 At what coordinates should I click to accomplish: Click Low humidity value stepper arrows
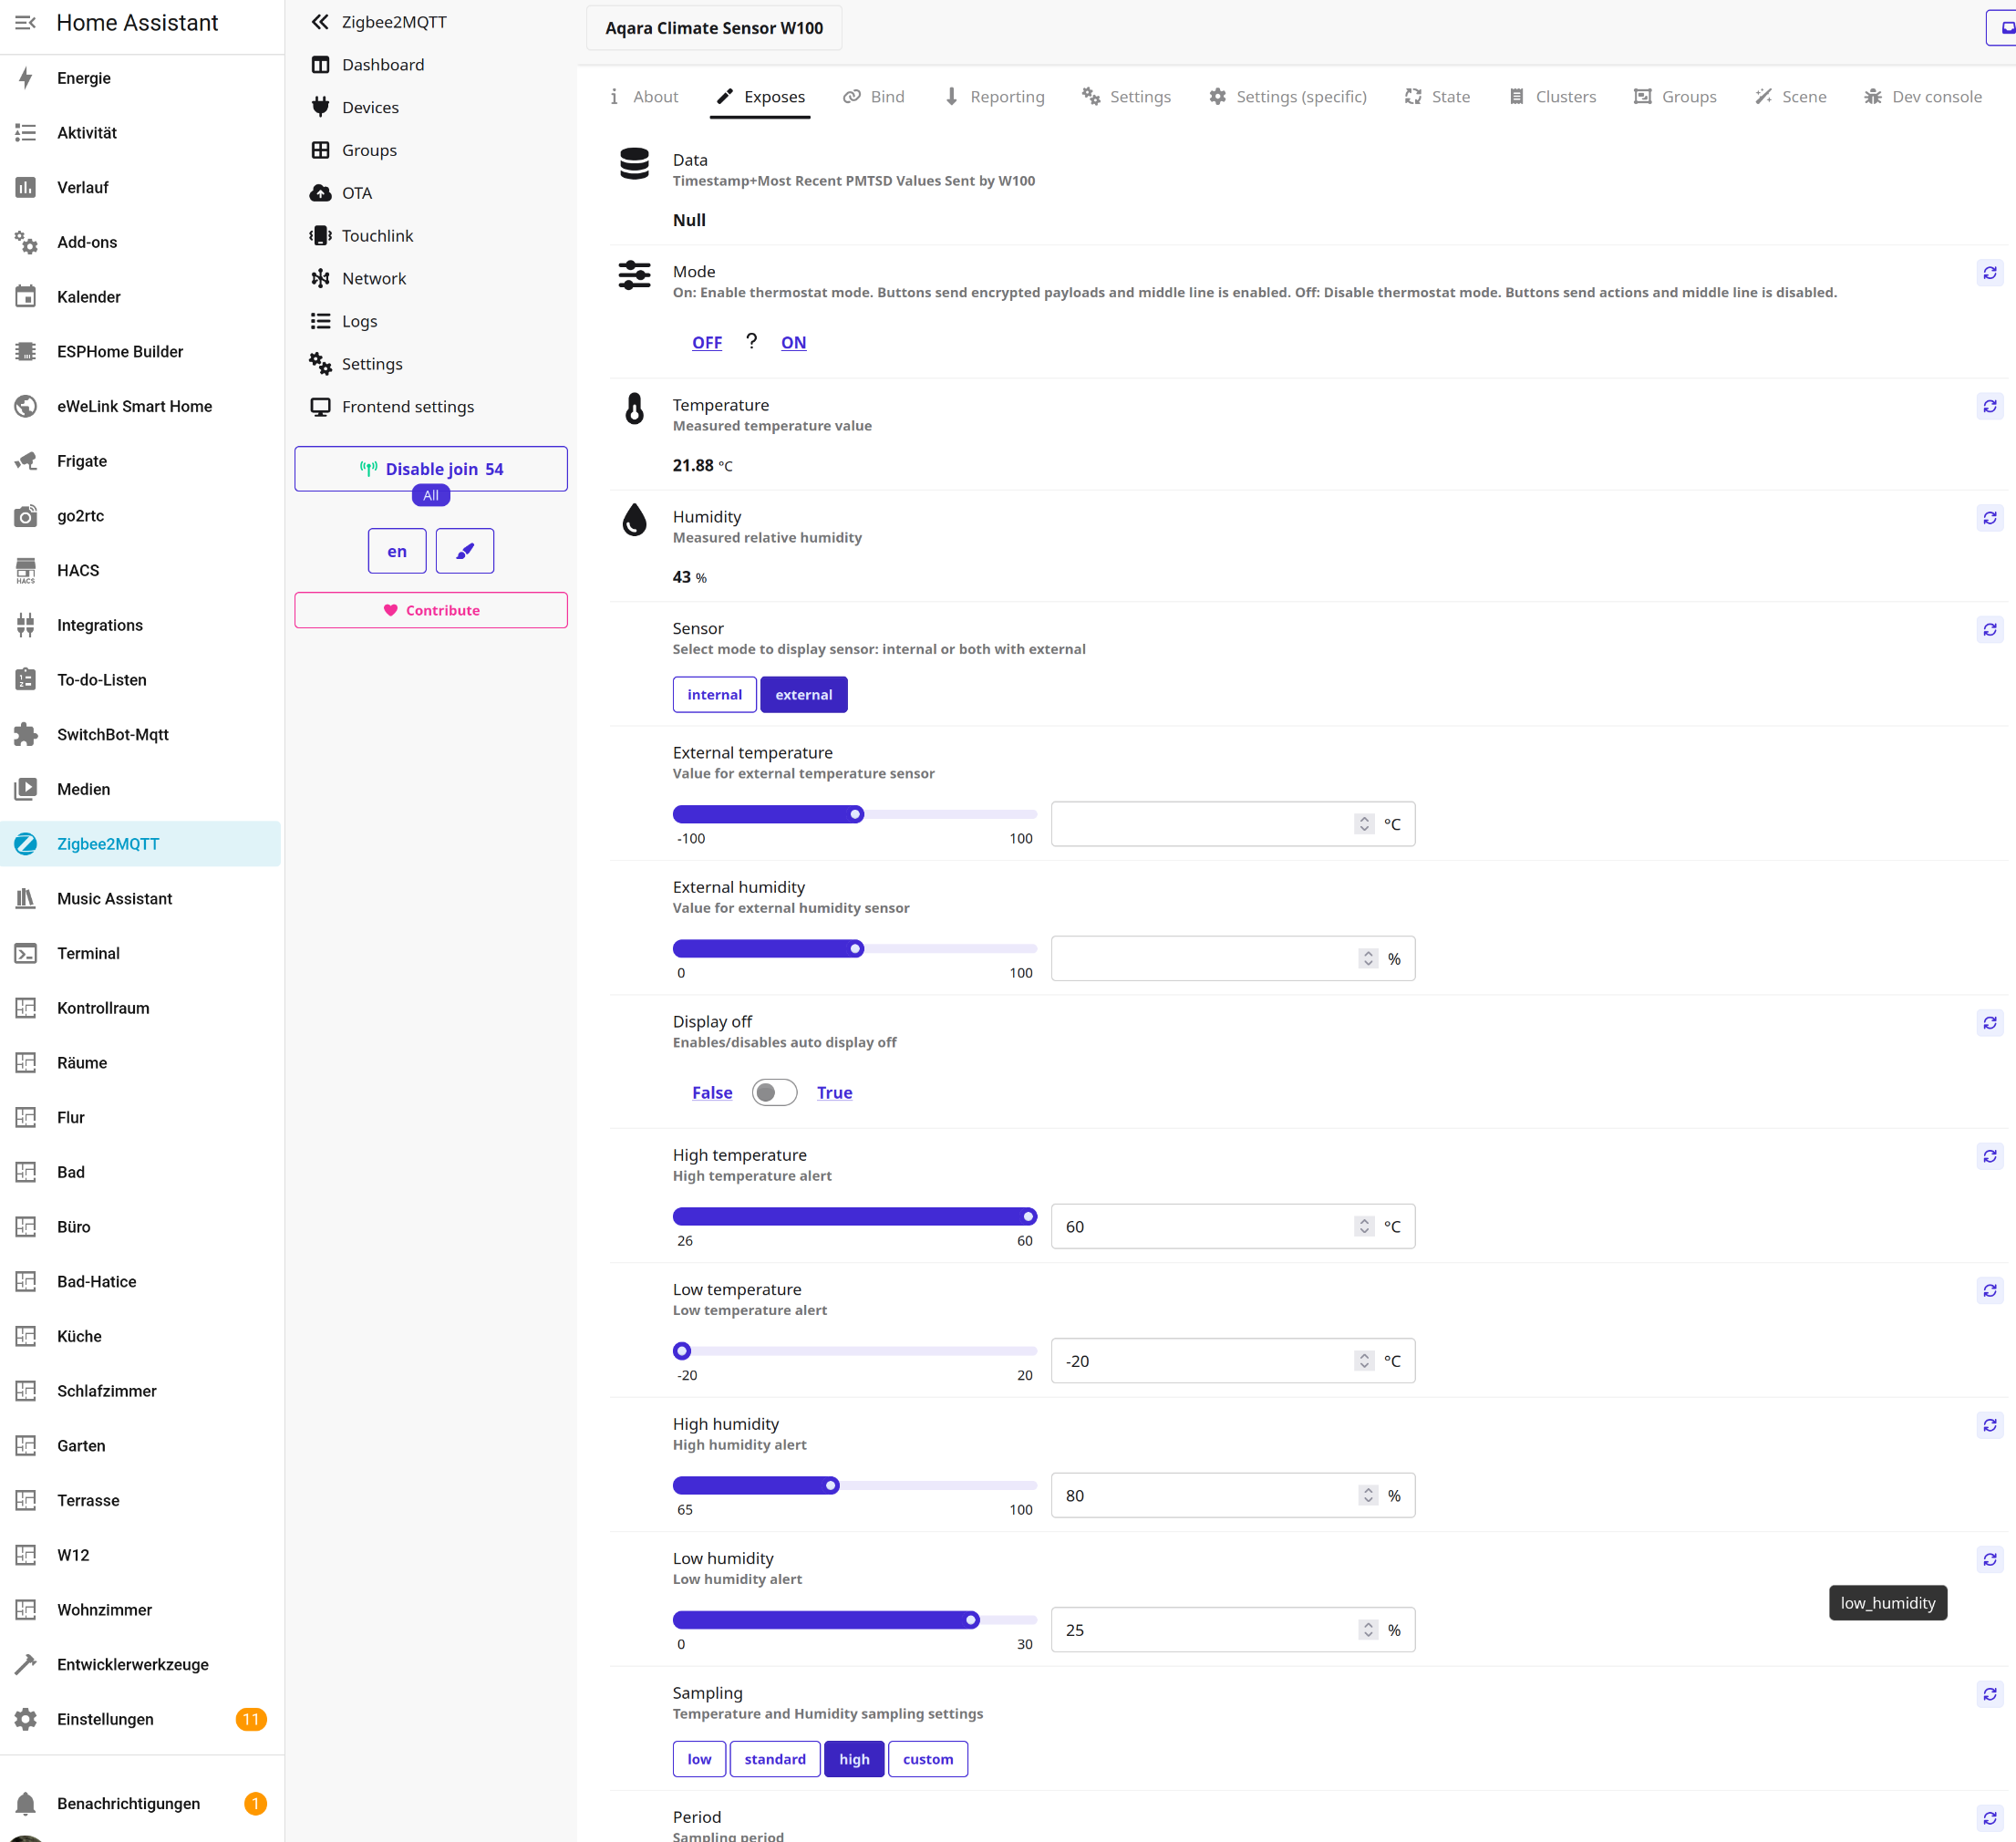pyautogui.click(x=1367, y=1630)
